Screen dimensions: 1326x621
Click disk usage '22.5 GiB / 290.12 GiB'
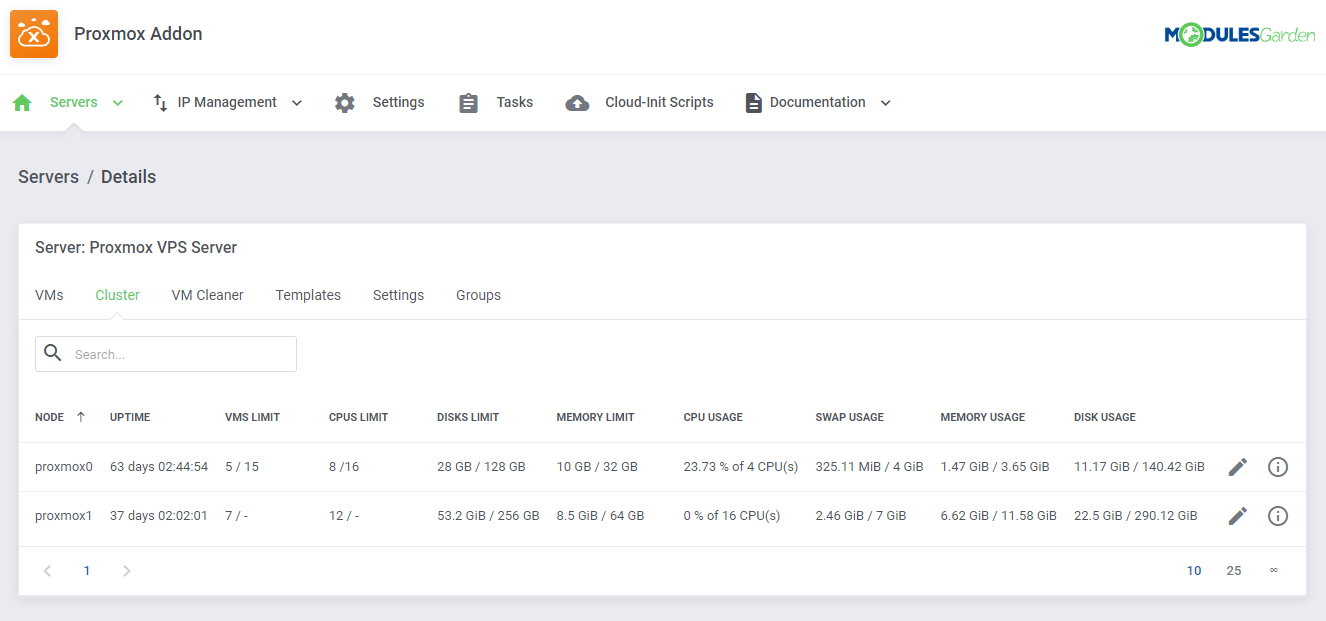pyautogui.click(x=1136, y=516)
